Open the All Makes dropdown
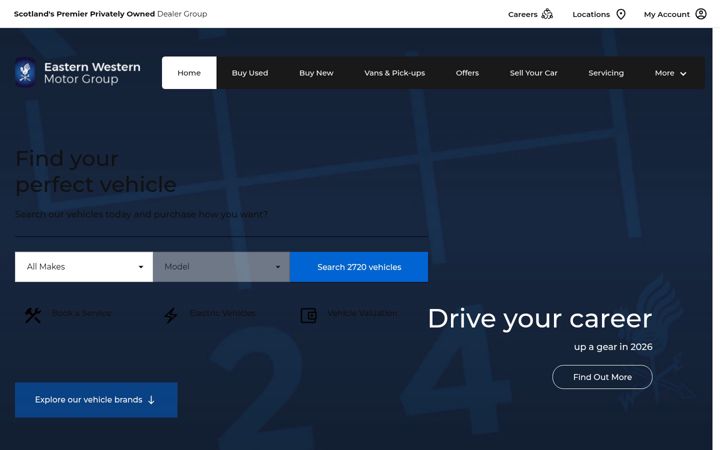The image size is (720, 450). (x=84, y=267)
